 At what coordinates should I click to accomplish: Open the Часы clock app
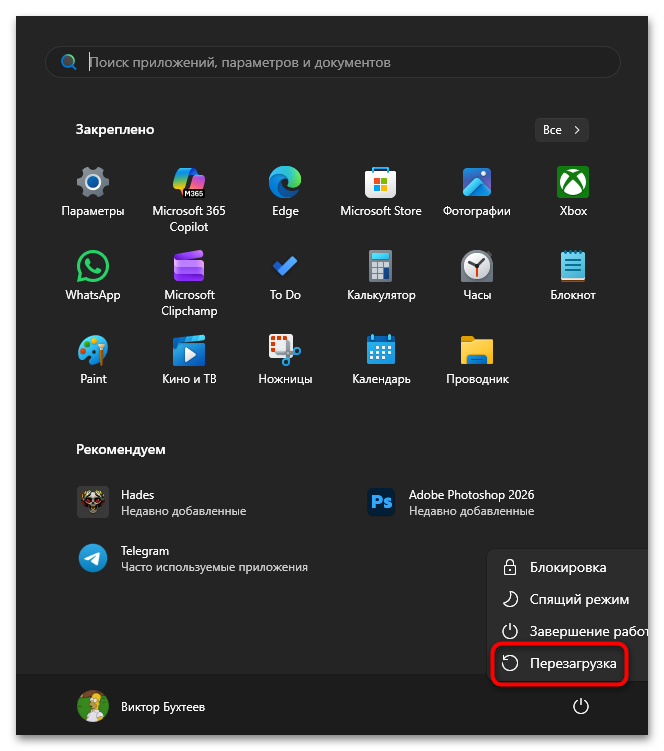click(477, 275)
